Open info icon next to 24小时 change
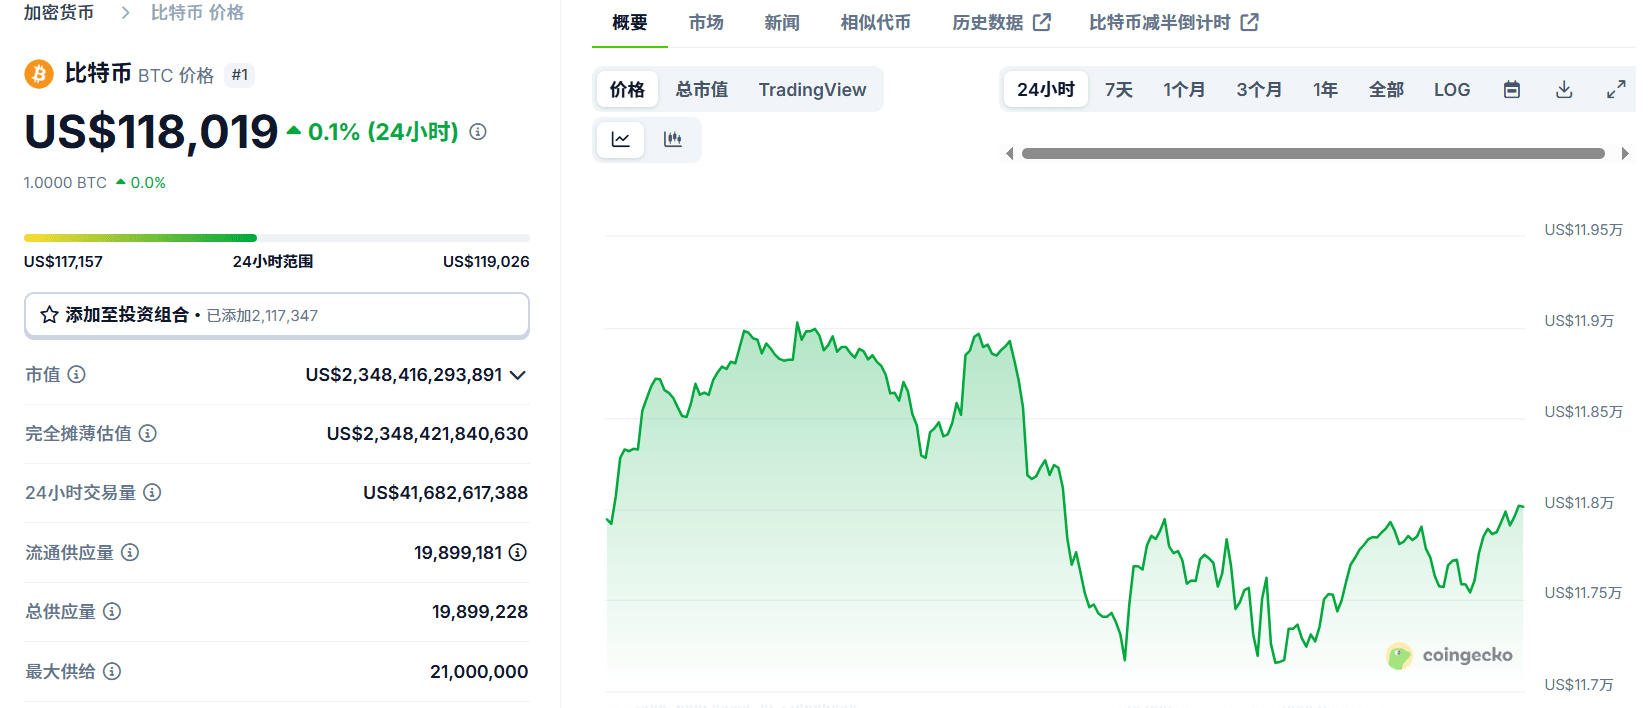Screen dimensions: 1648x708 478,132
